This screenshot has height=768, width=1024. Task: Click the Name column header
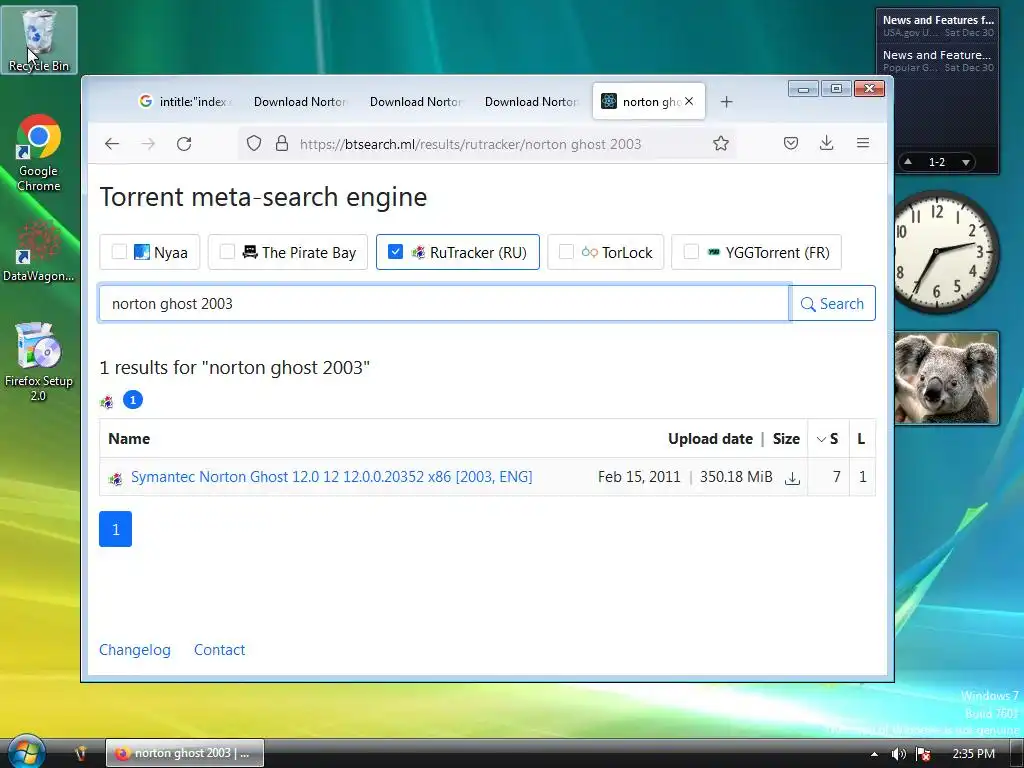(x=129, y=439)
